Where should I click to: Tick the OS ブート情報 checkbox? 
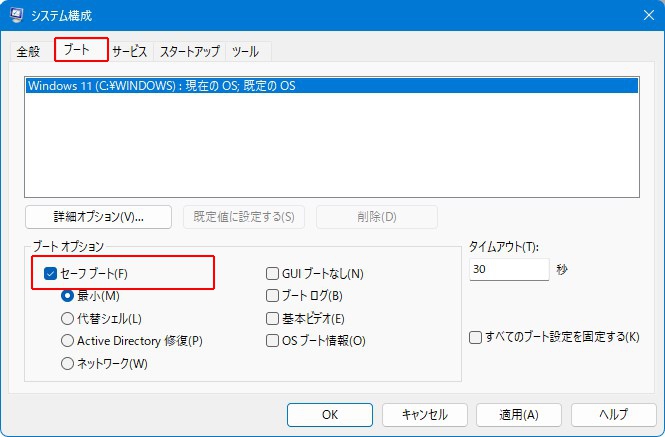[x=272, y=341]
